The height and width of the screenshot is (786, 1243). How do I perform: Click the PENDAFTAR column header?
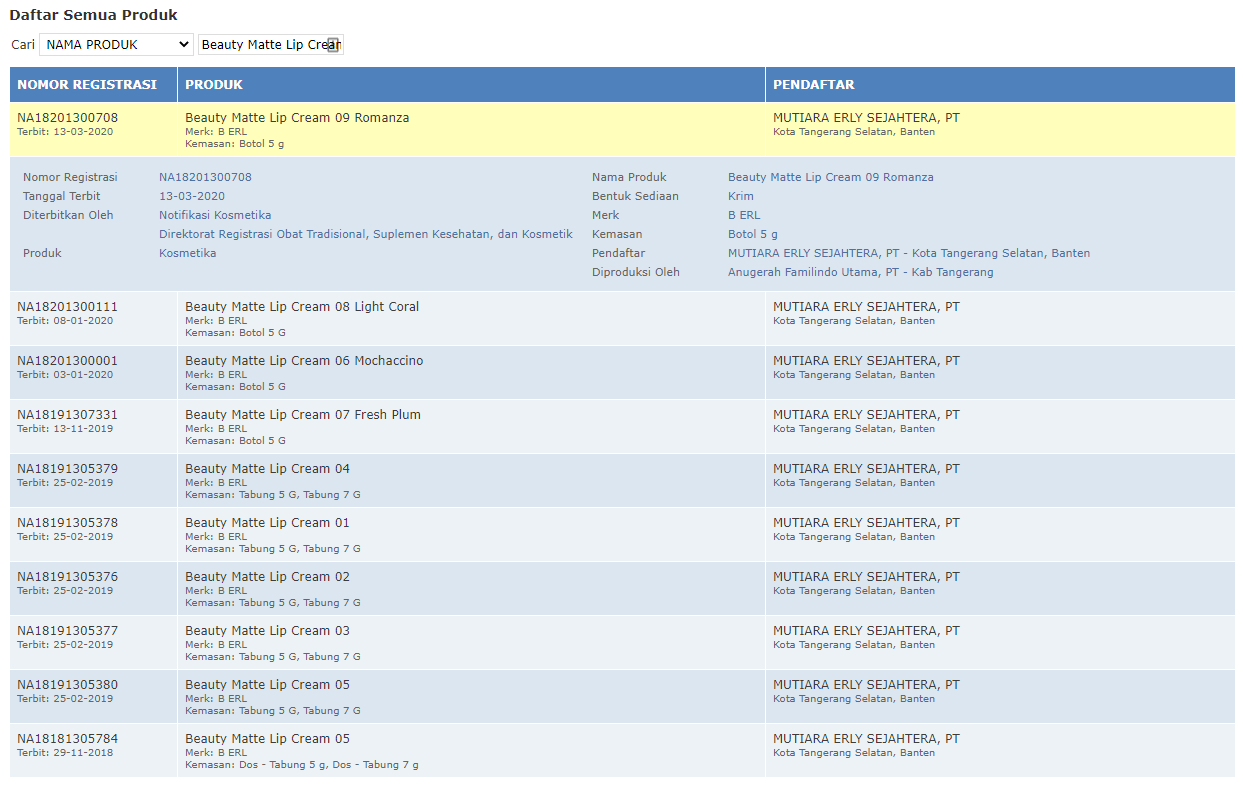click(813, 85)
